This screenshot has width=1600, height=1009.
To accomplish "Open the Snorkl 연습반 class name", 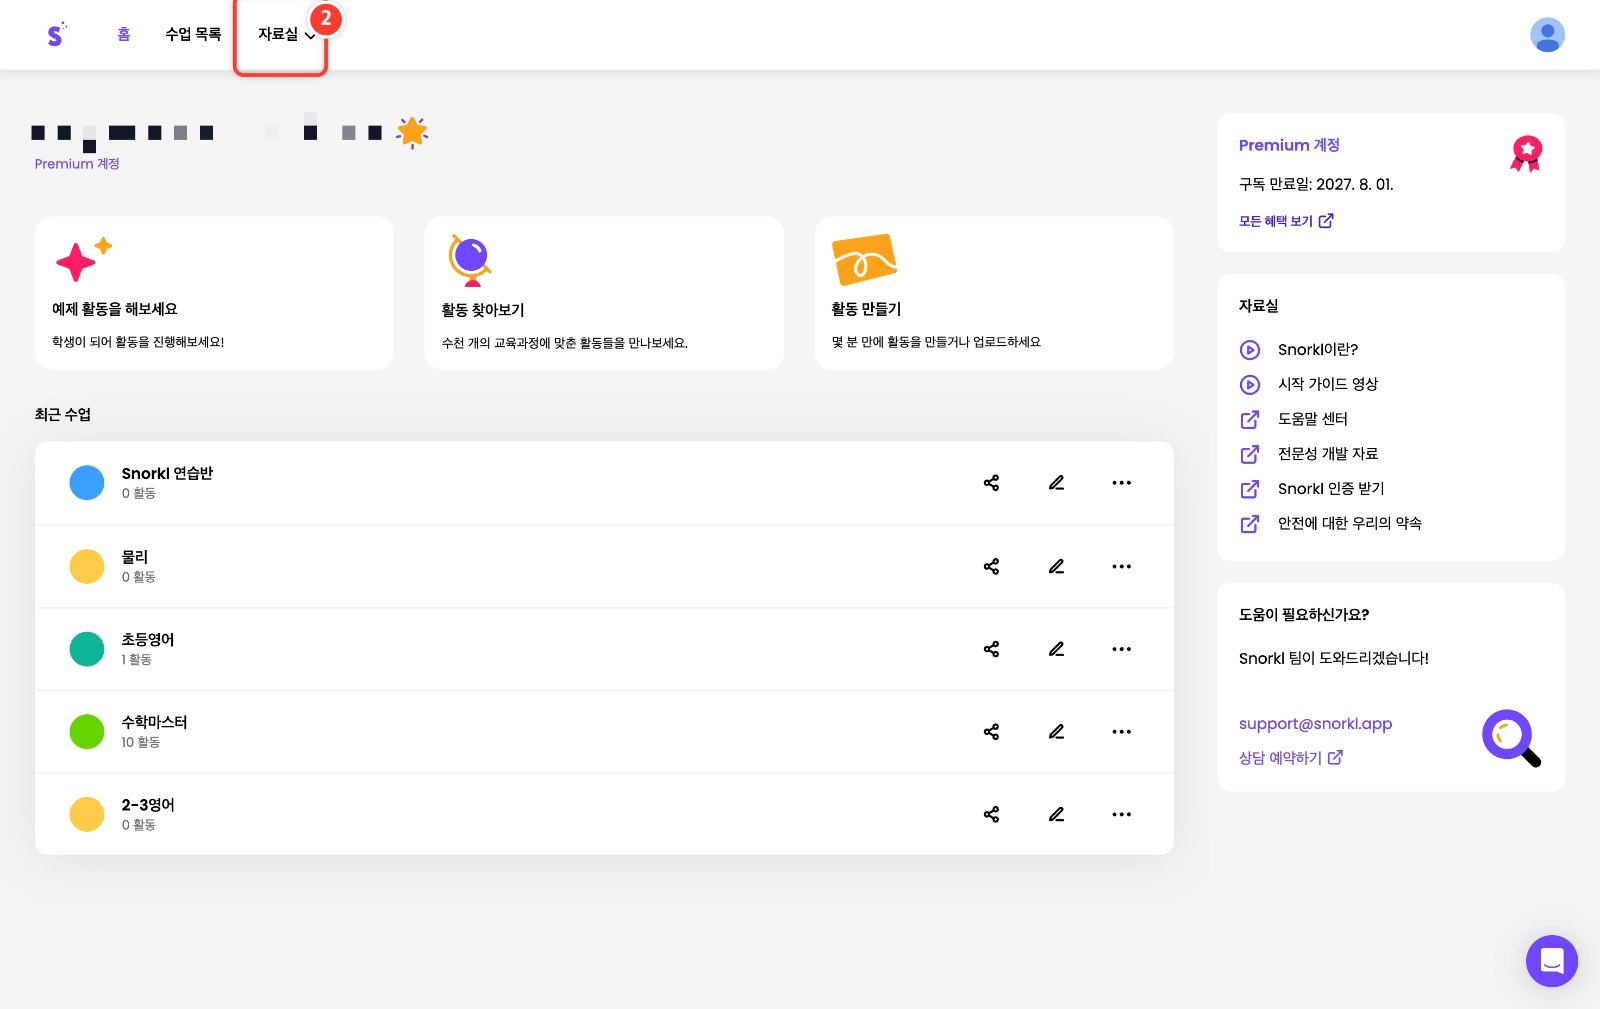I will pos(167,474).
